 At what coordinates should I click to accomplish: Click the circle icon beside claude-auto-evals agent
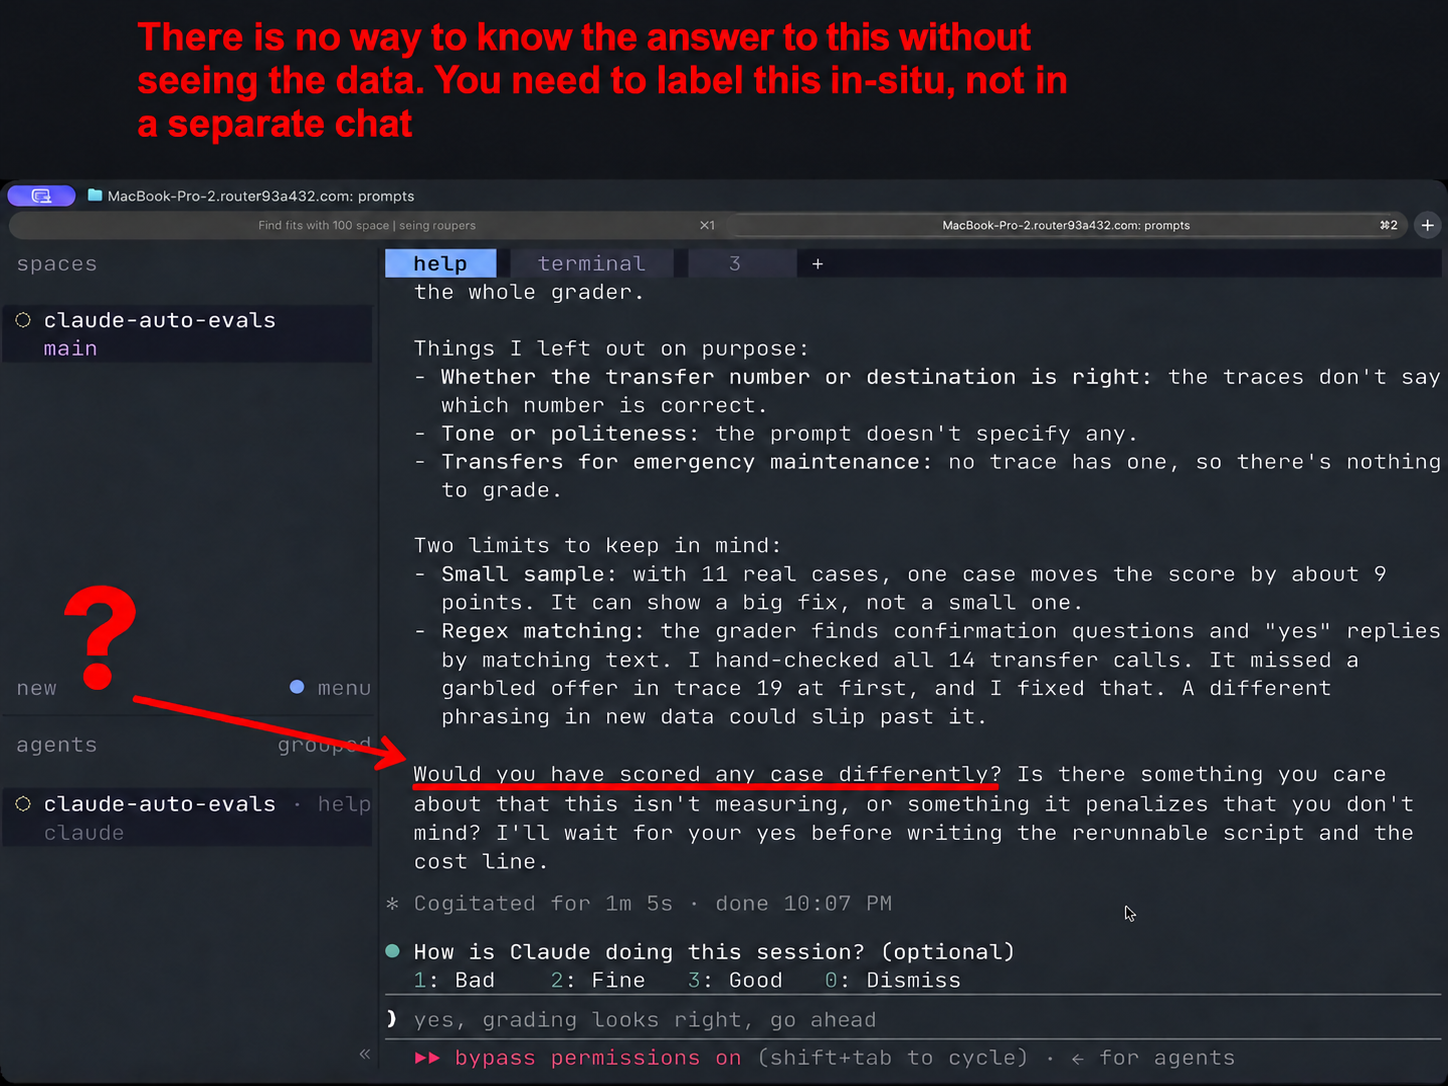click(23, 804)
